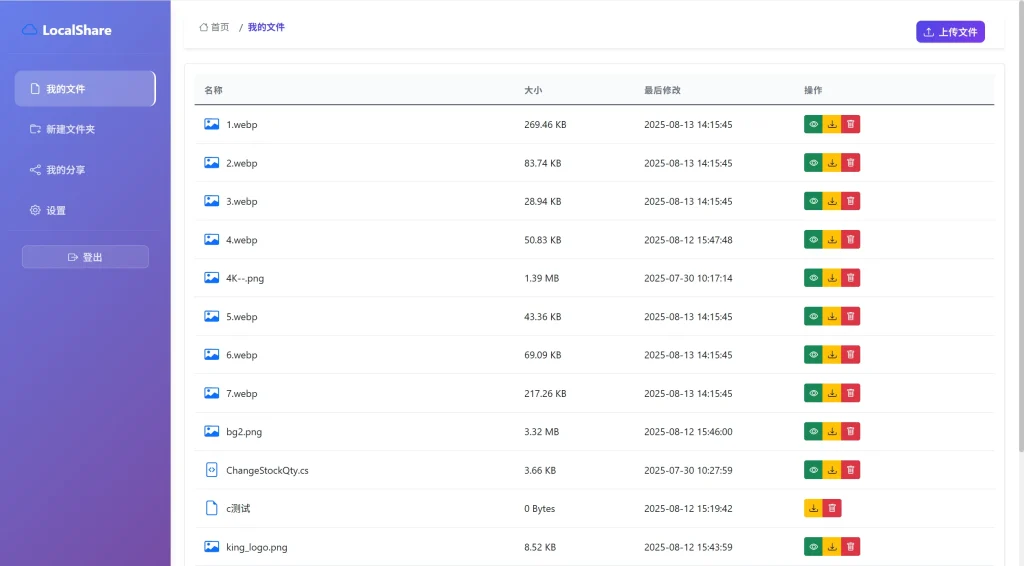Click 我的文件 breadcrumb link
This screenshot has height=566, width=1024.
(266, 27)
